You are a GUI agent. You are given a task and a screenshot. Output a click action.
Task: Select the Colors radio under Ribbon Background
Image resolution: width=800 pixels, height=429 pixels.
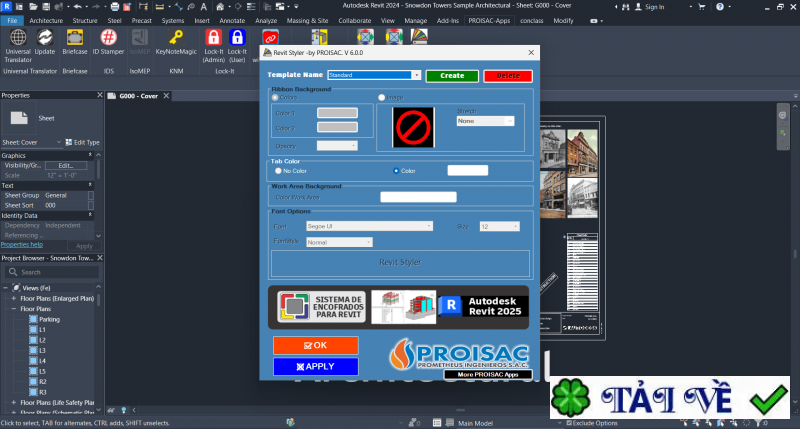pyautogui.click(x=275, y=97)
